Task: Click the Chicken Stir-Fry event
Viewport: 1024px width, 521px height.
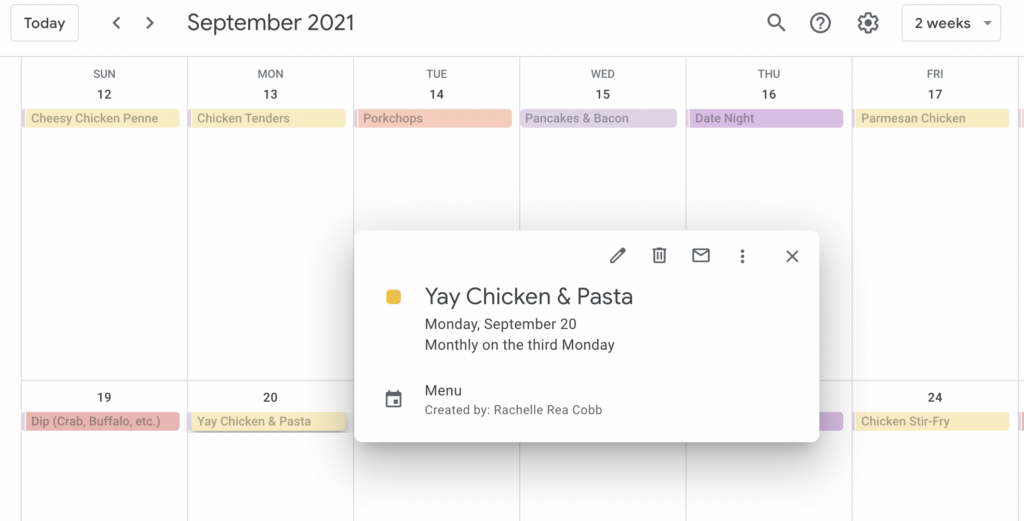Action: pyautogui.click(x=931, y=422)
